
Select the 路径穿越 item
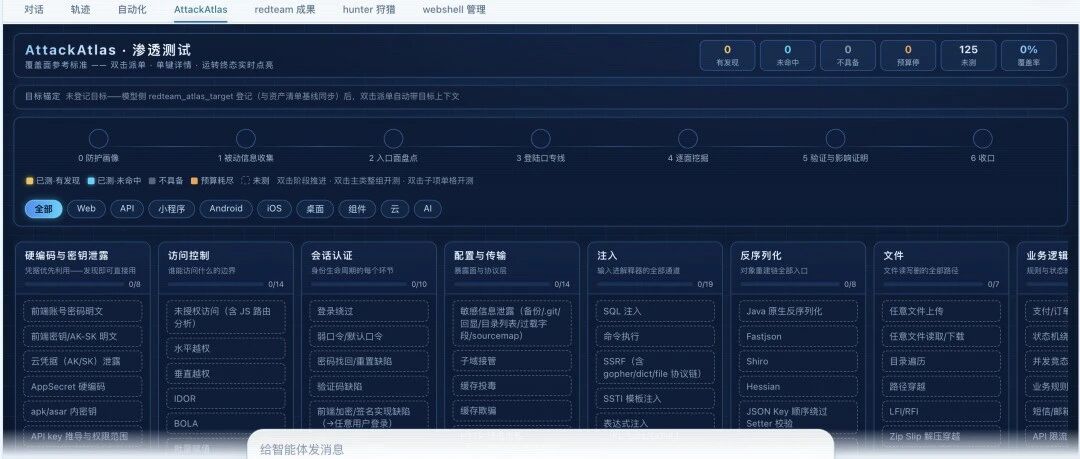(x=941, y=386)
